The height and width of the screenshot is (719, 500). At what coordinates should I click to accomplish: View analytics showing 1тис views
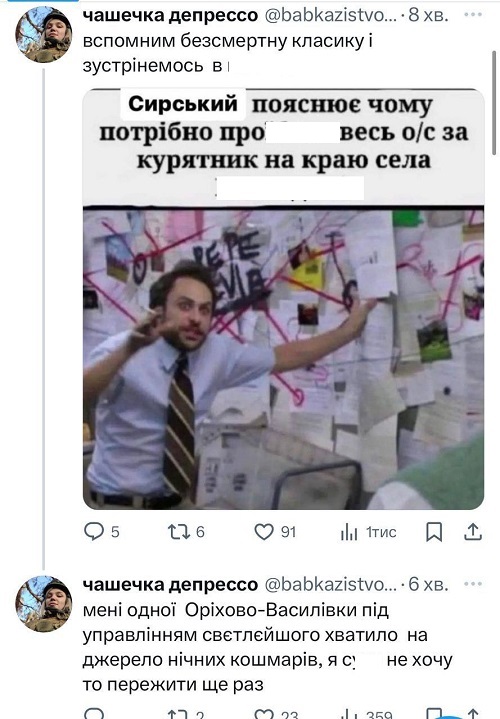click(349, 532)
